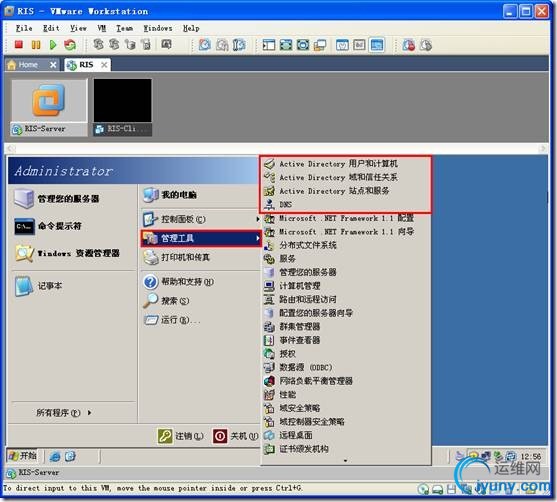Screen dimensions: 557x502
Task: Click the Reset VM toolbar icon
Action: point(70,45)
